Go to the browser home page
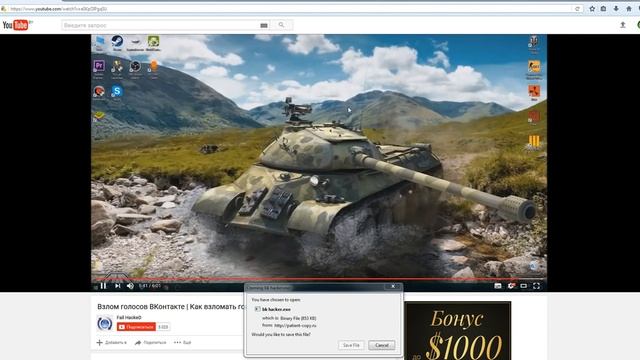 point(629,9)
